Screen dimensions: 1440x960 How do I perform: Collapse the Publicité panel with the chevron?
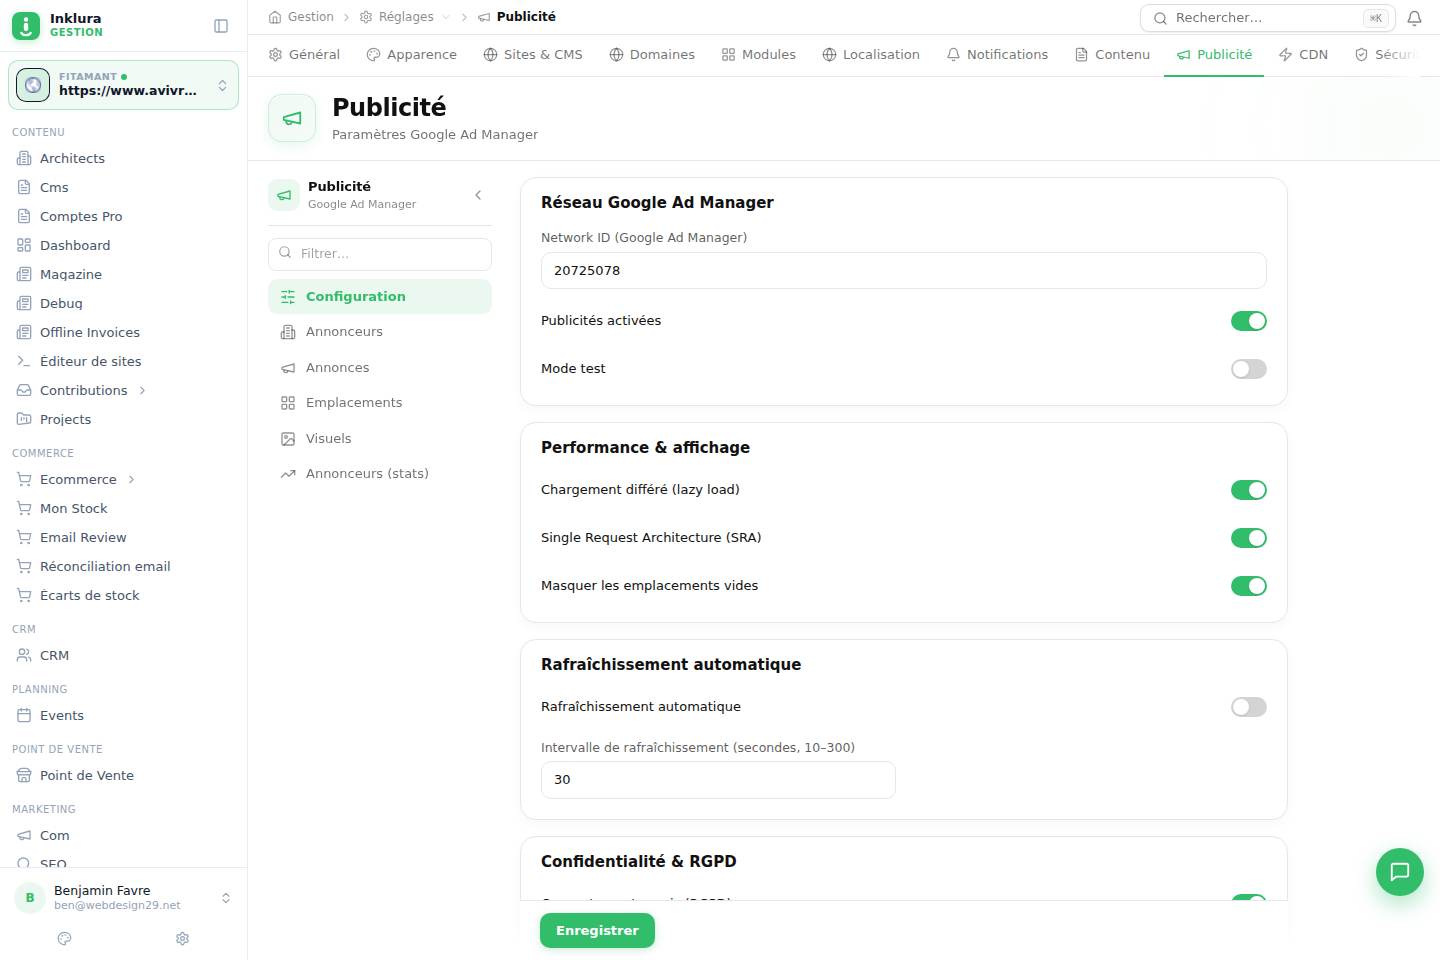[x=478, y=195]
